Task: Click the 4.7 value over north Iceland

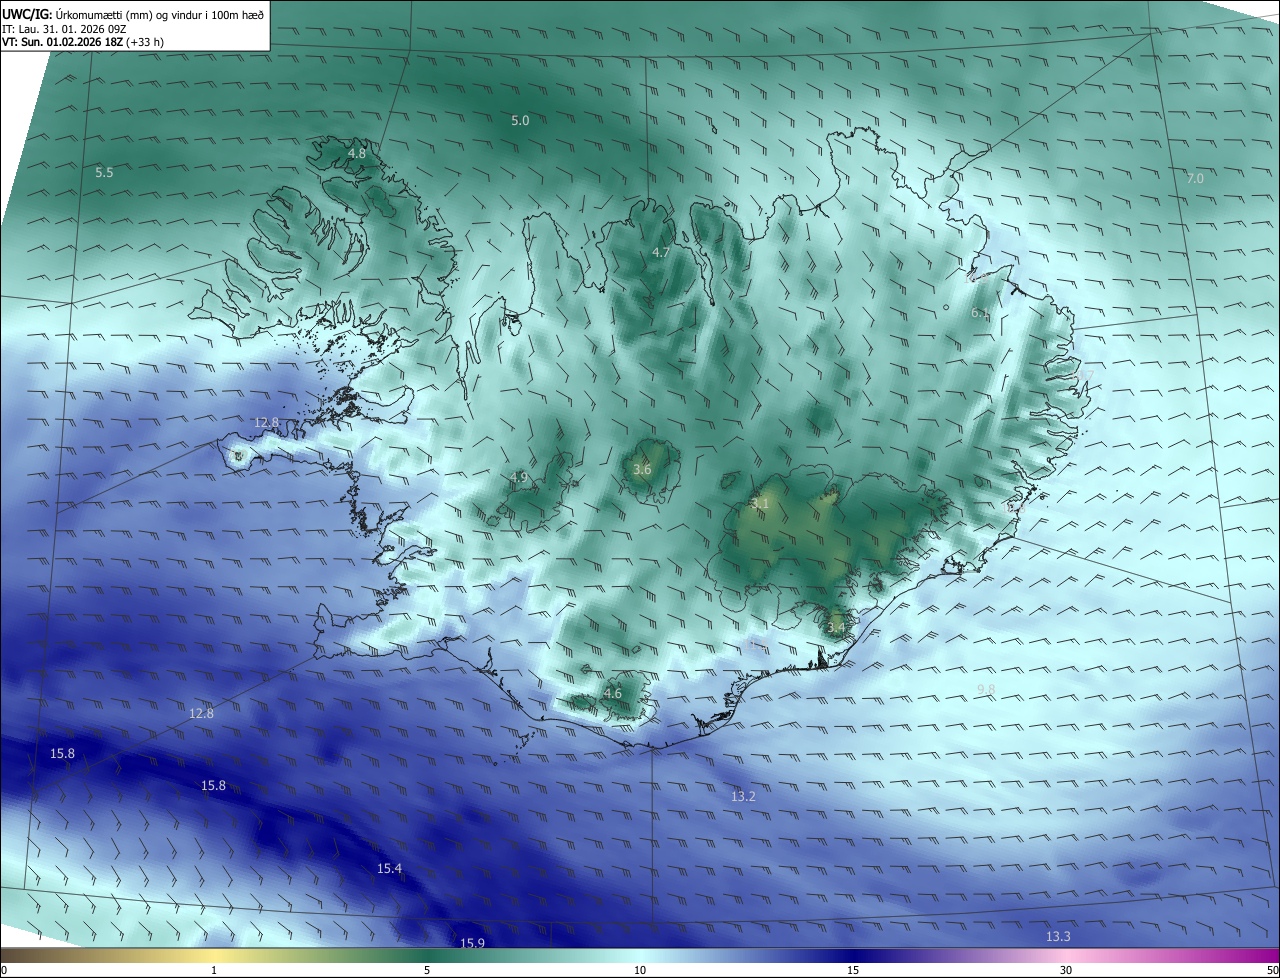Action: (x=661, y=253)
